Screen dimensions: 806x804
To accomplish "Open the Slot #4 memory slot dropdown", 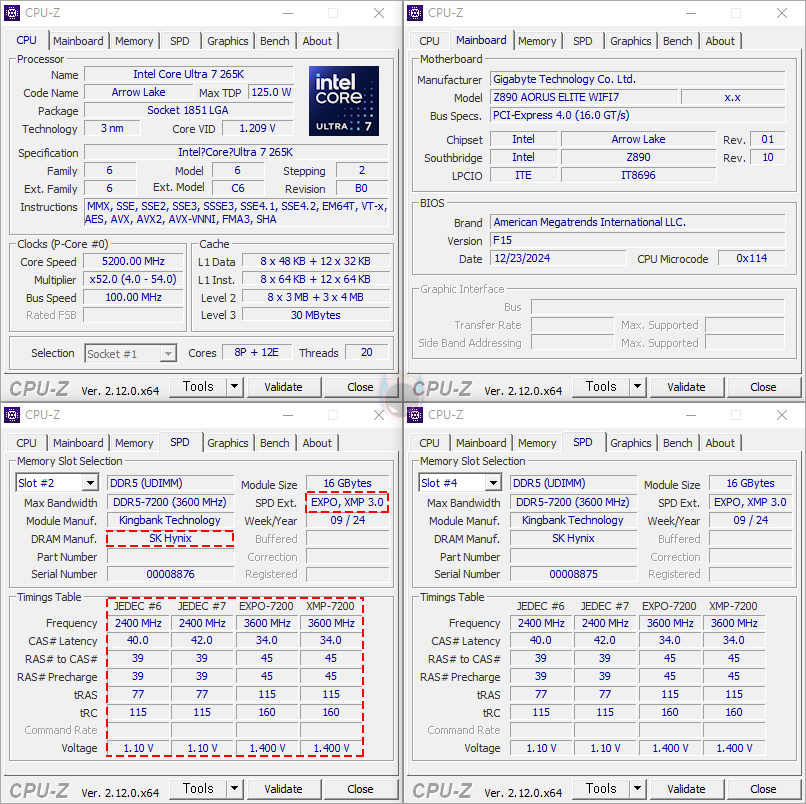I will [x=493, y=483].
